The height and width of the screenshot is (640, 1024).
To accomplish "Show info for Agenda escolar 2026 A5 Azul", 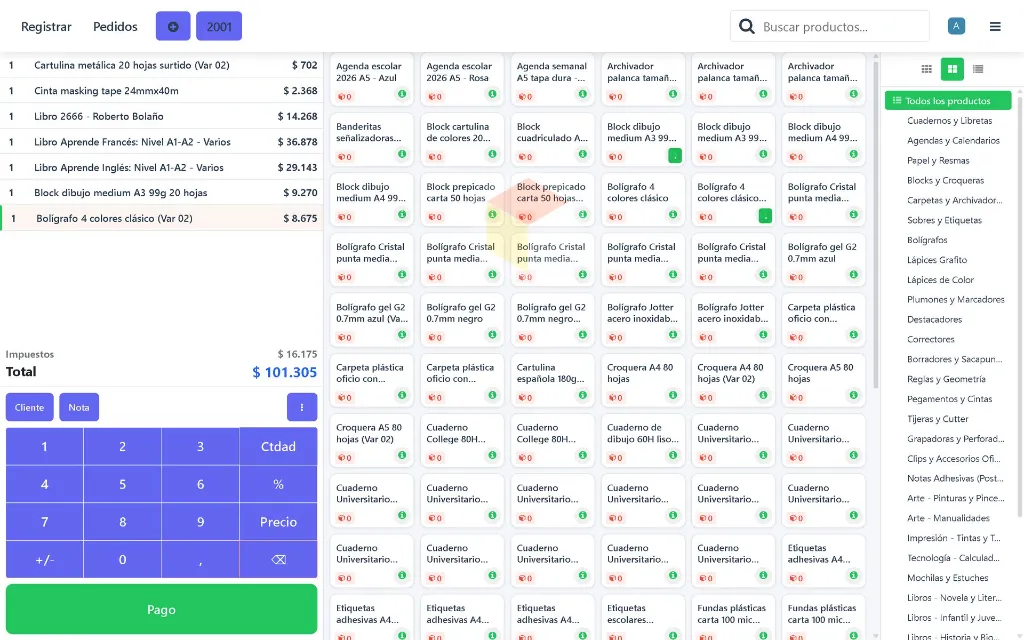I will coord(402,94).
